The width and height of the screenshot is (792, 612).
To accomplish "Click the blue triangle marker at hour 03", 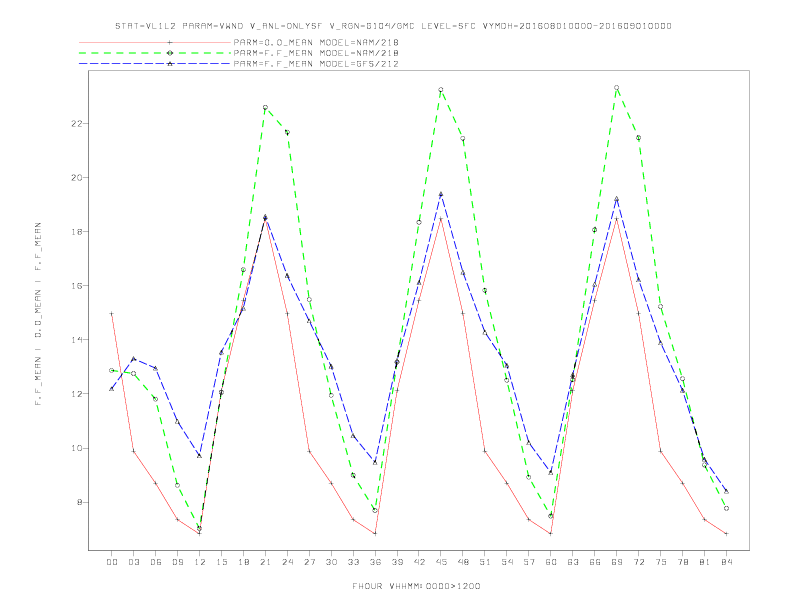I will click(133, 359).
